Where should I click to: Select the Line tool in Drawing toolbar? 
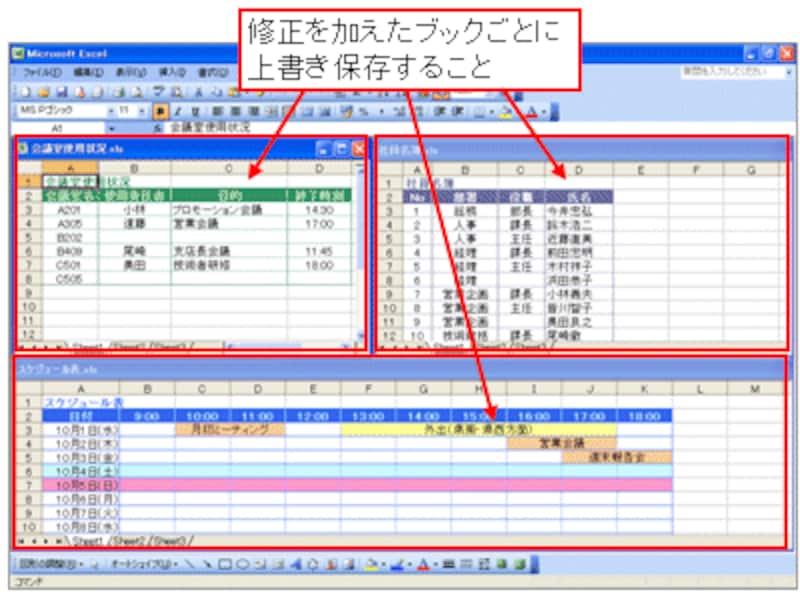tap(190, 564)
